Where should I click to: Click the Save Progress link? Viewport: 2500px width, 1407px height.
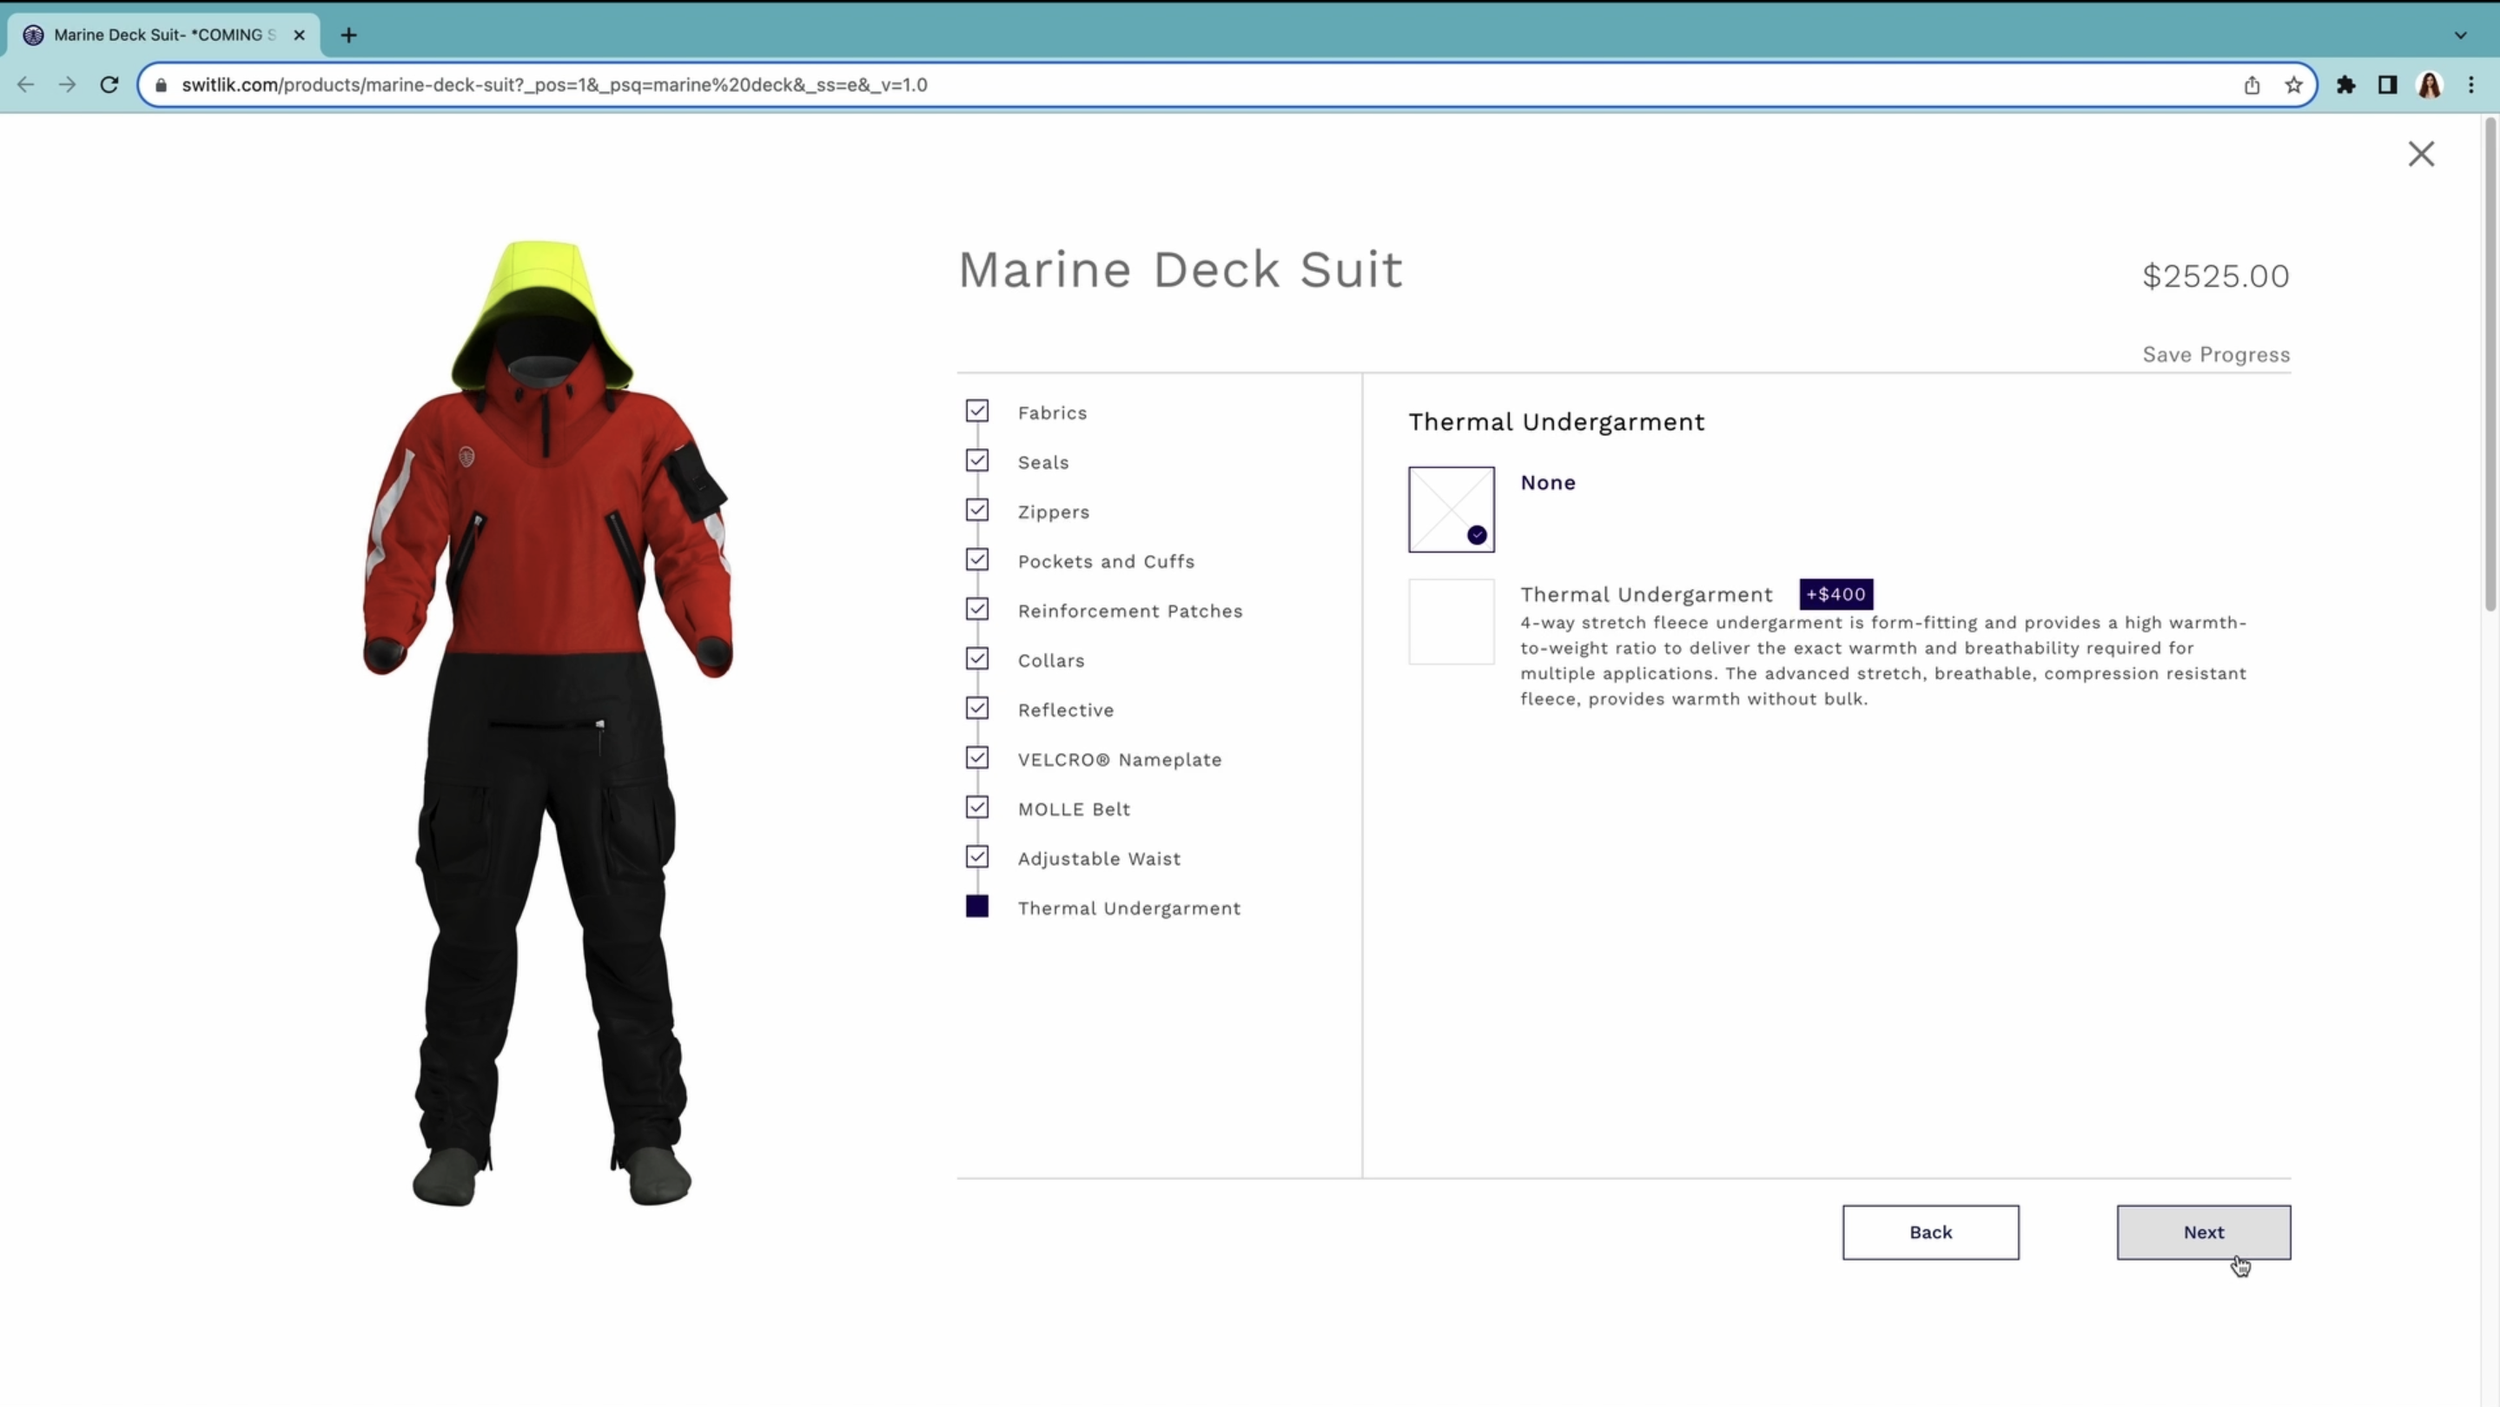(2215, 355)
